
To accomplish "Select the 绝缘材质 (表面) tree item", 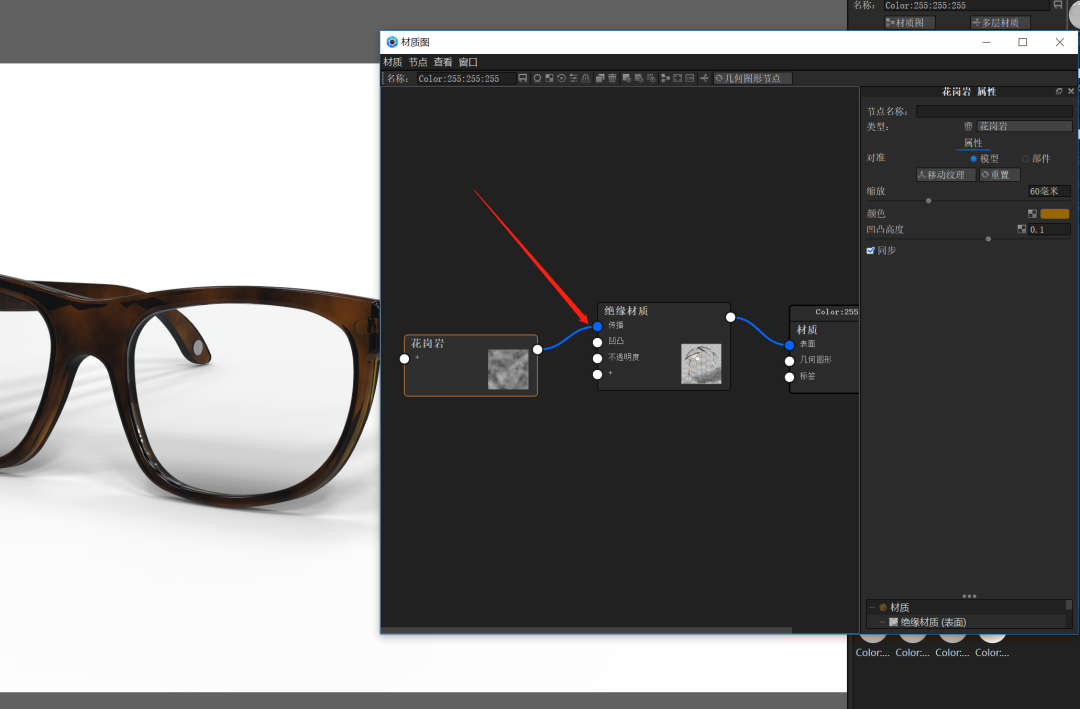I will point(933,622).
